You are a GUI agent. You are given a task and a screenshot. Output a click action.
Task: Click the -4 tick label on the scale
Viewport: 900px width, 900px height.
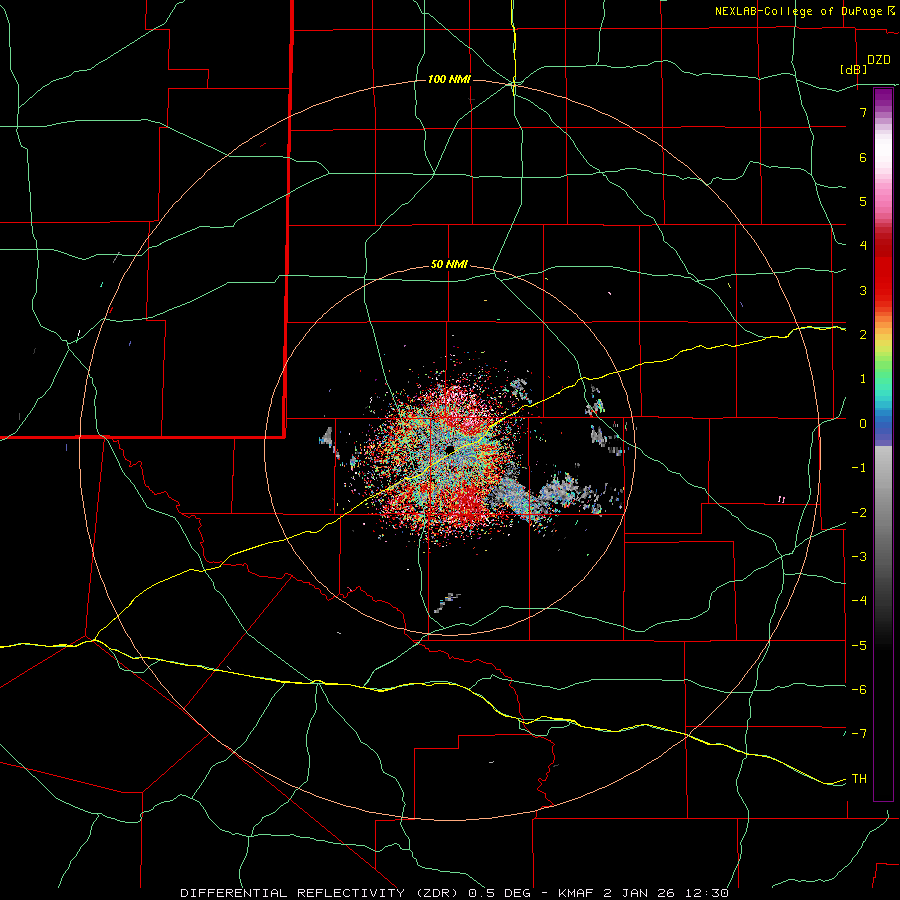point(859,600)
